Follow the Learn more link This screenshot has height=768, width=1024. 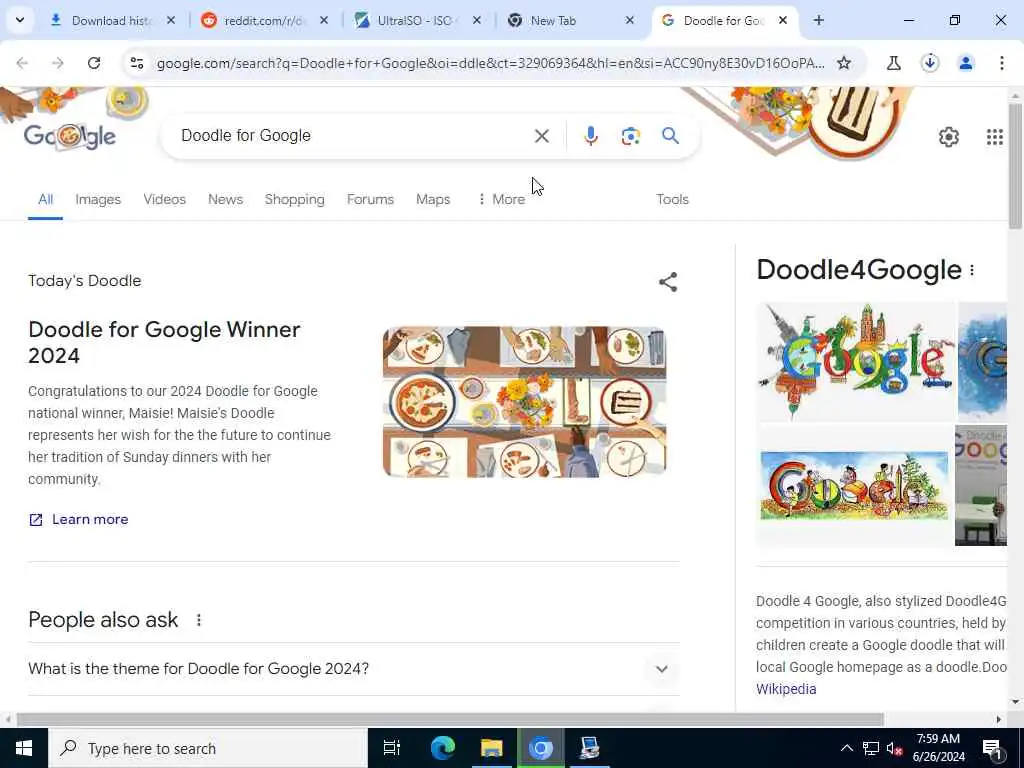[78, 519]
